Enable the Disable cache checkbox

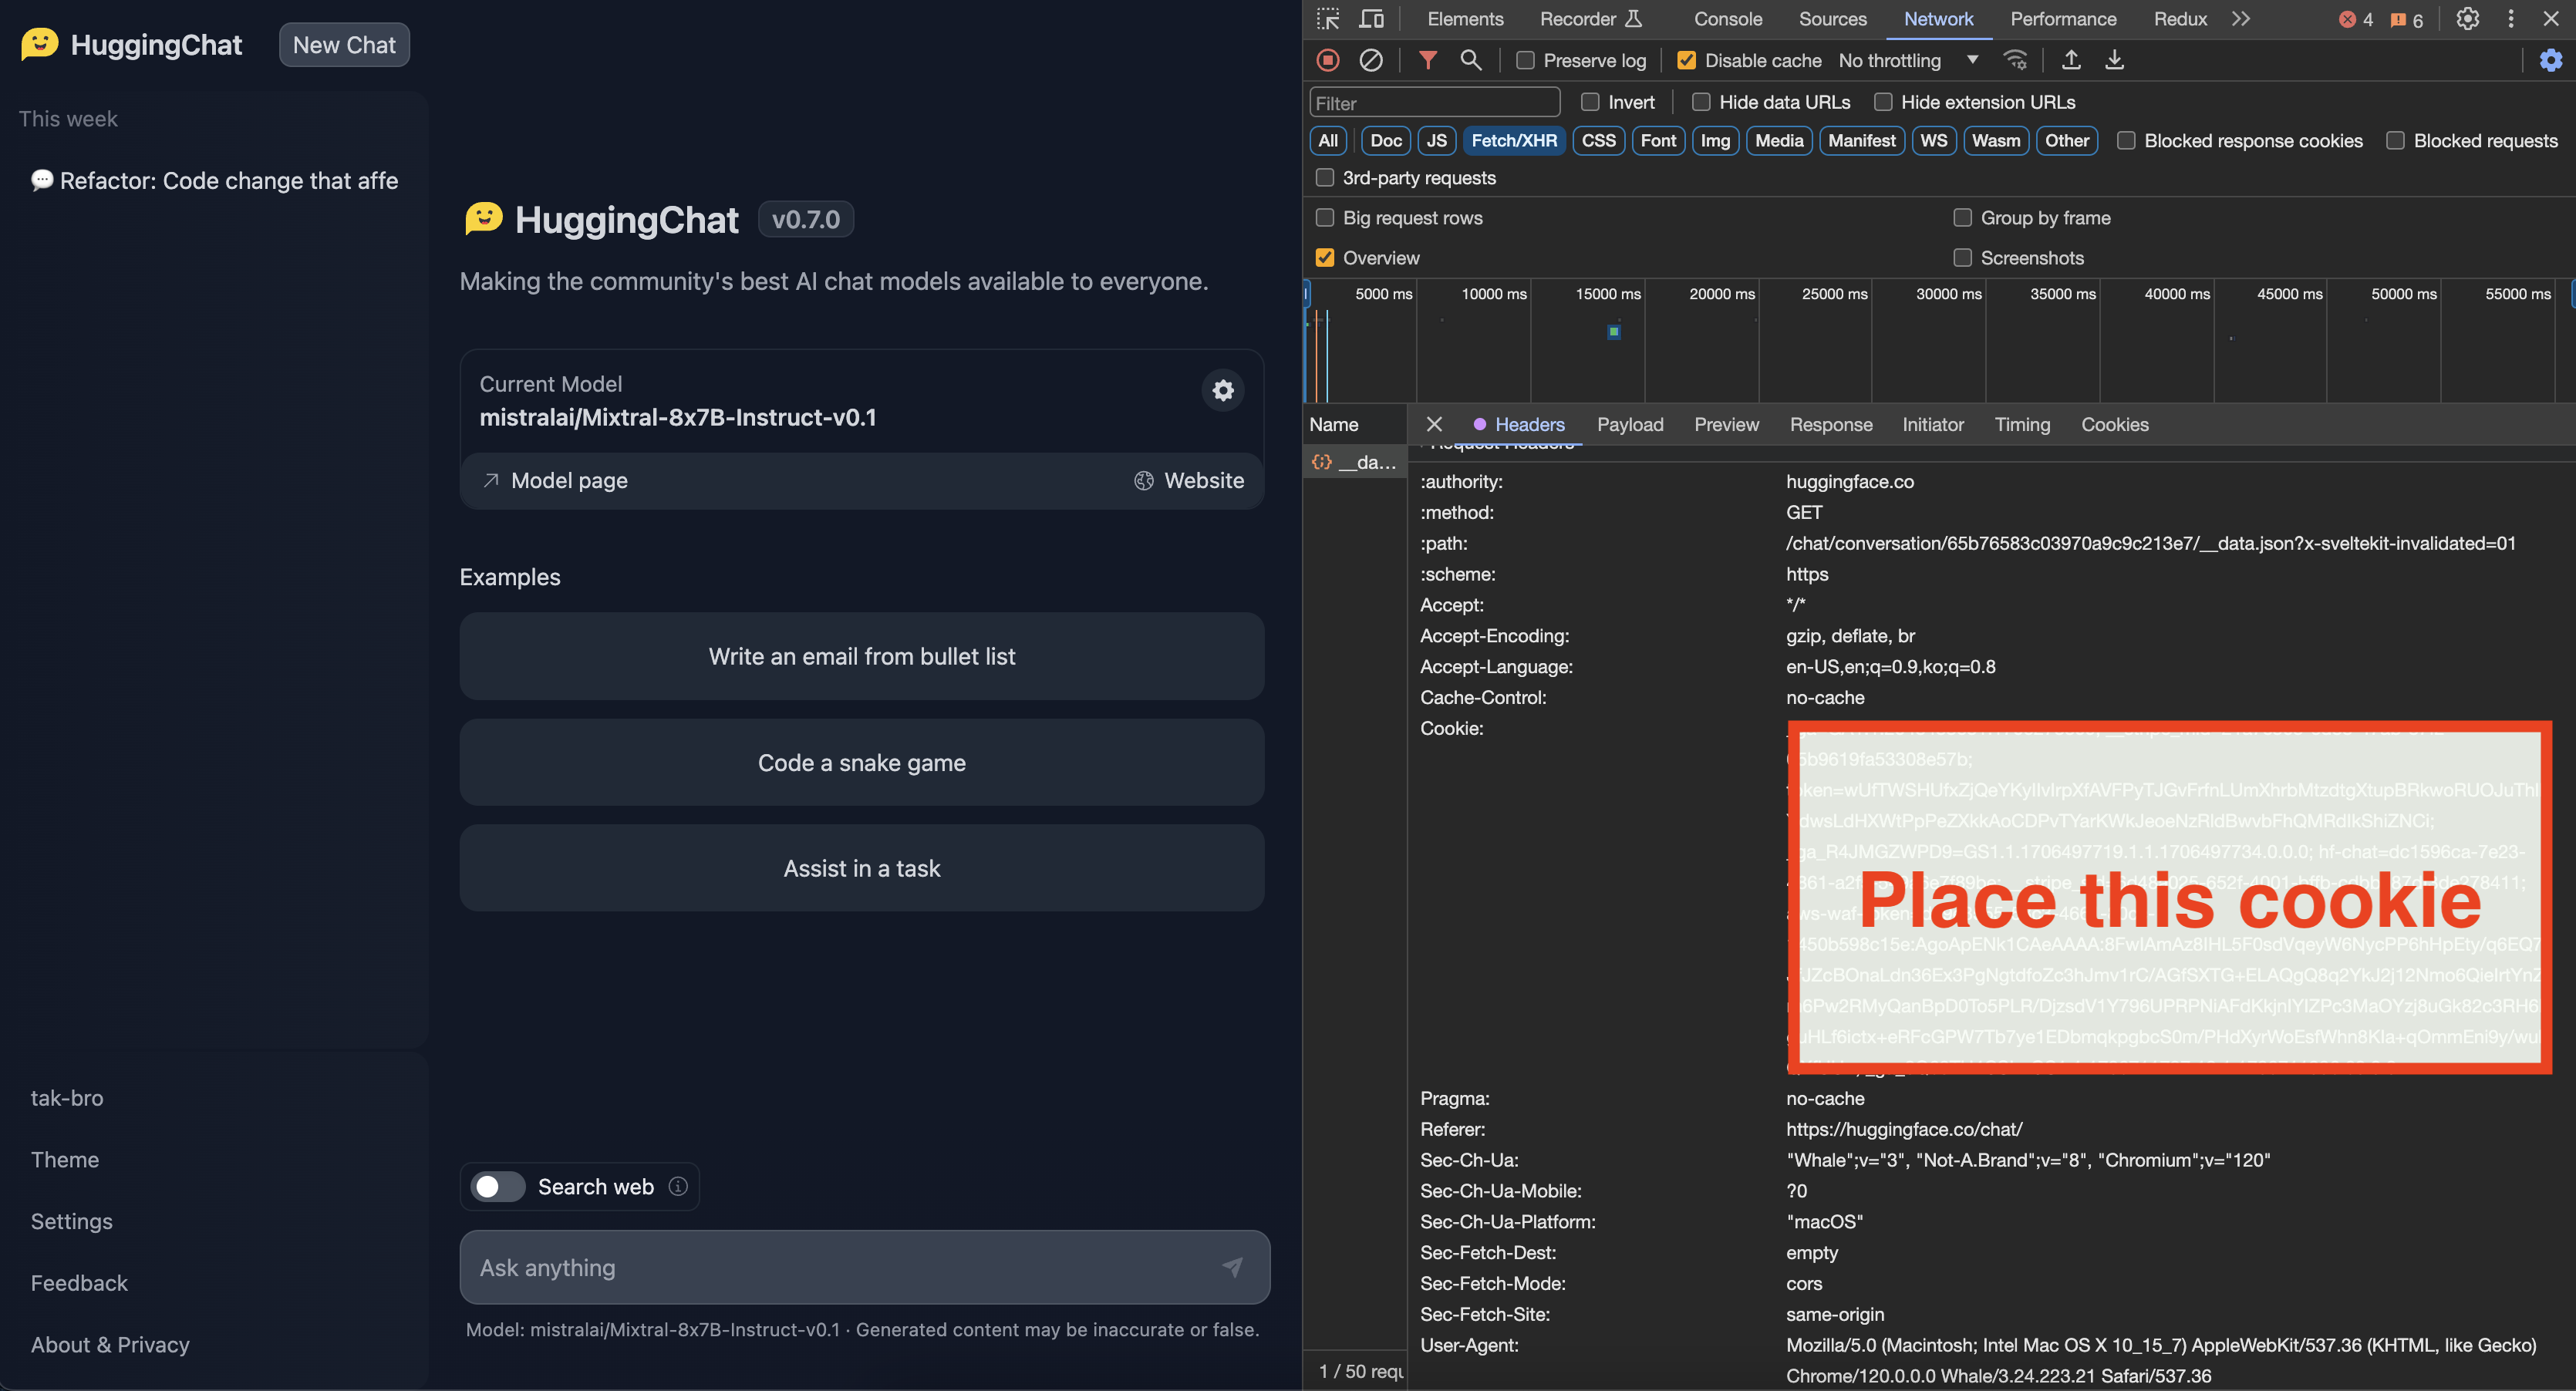pos(1685,60)
